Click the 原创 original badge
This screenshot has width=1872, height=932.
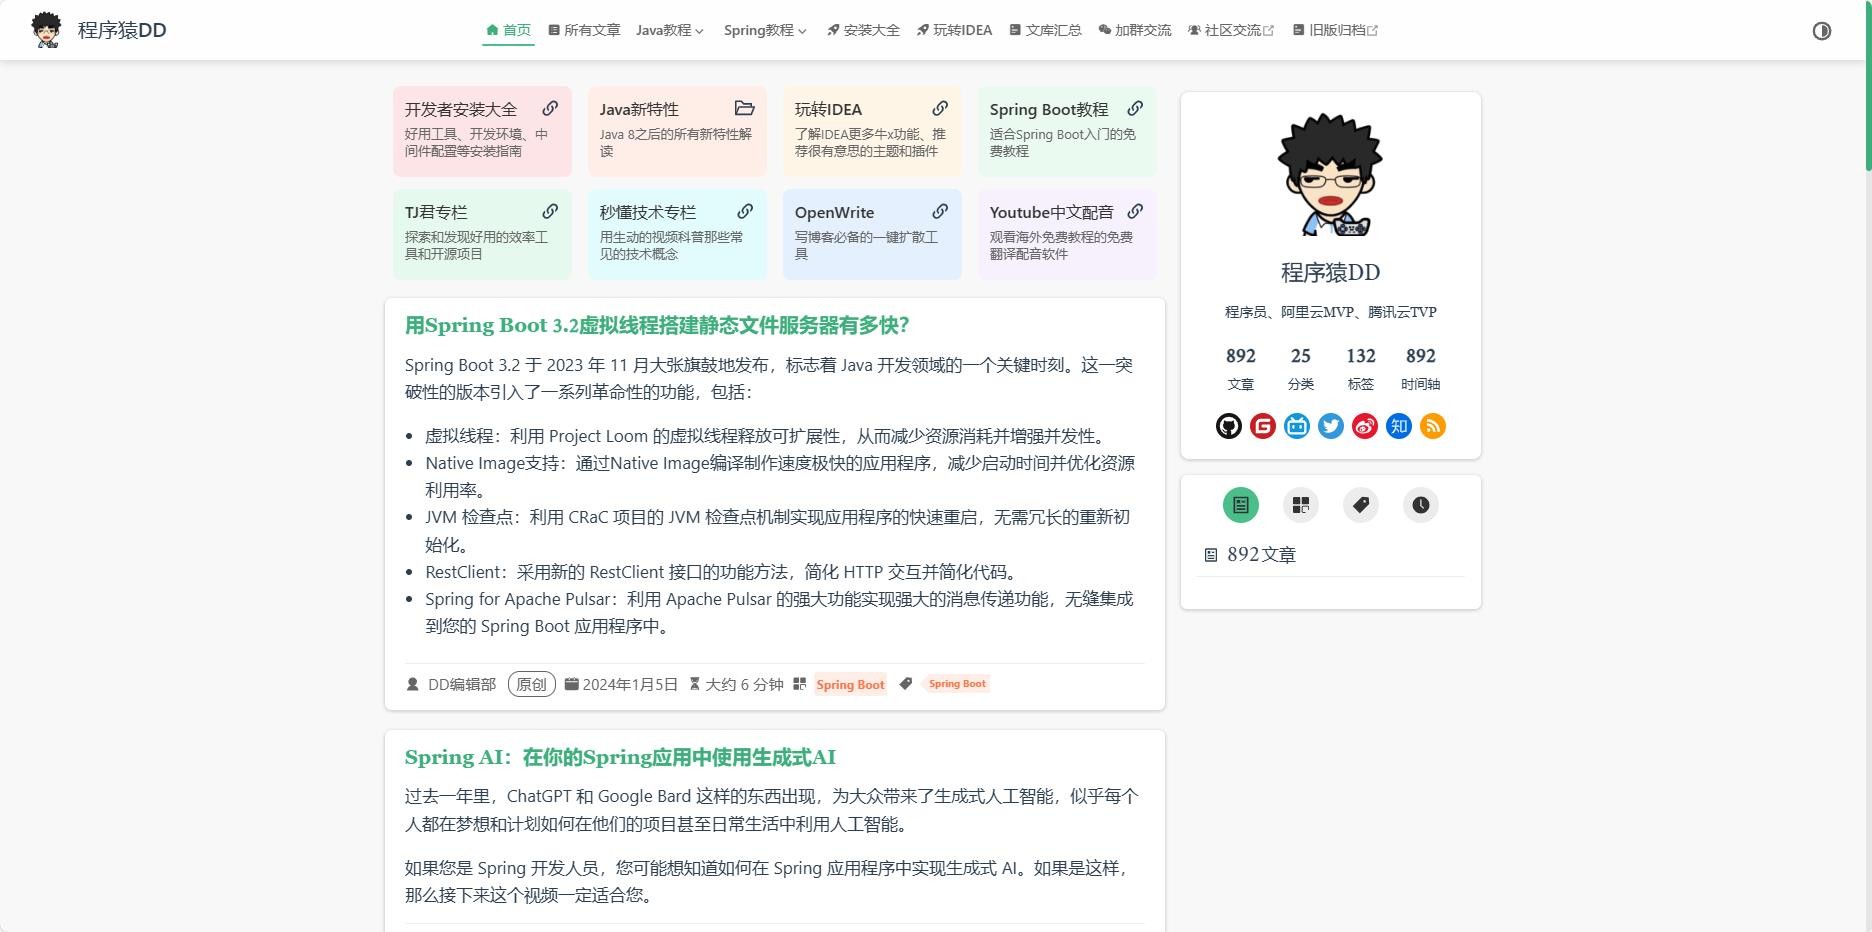tap(531, 684)
